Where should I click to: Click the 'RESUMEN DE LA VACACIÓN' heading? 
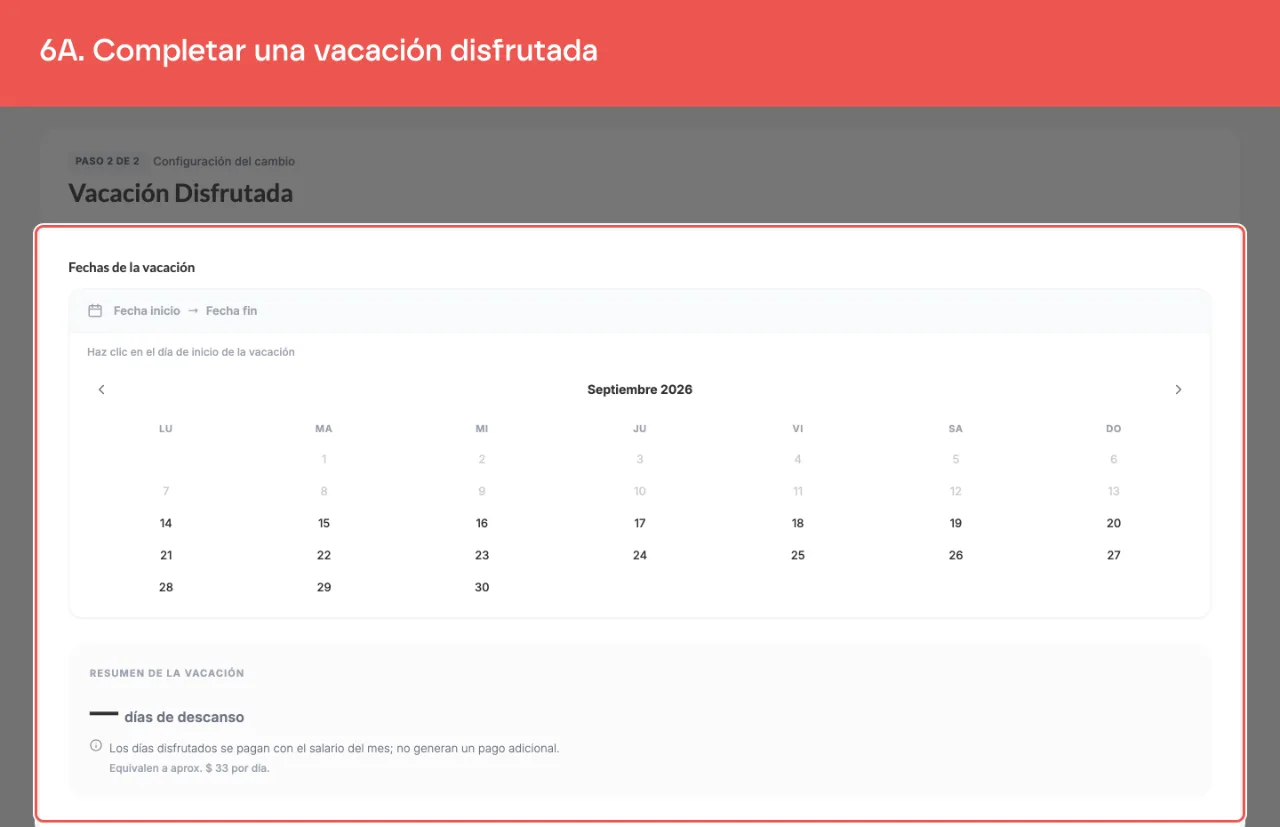tap(167, 673)
